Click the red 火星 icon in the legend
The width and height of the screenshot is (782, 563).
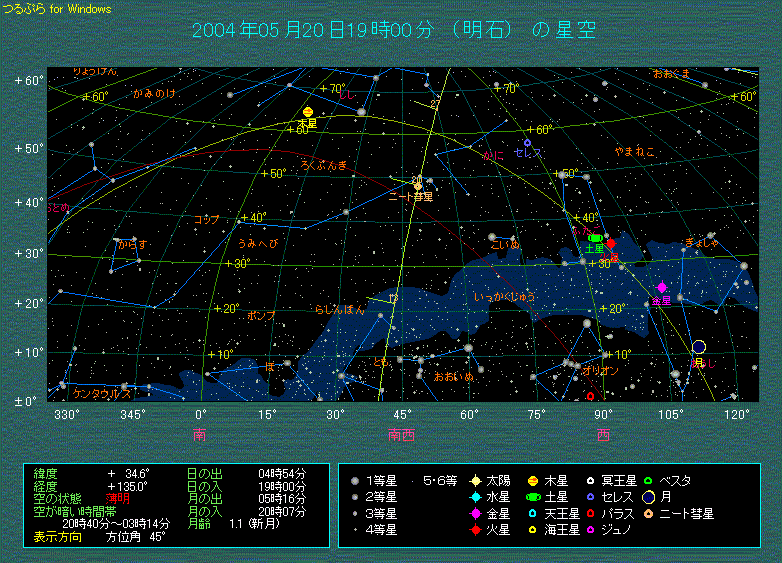[x=476, y=530]
